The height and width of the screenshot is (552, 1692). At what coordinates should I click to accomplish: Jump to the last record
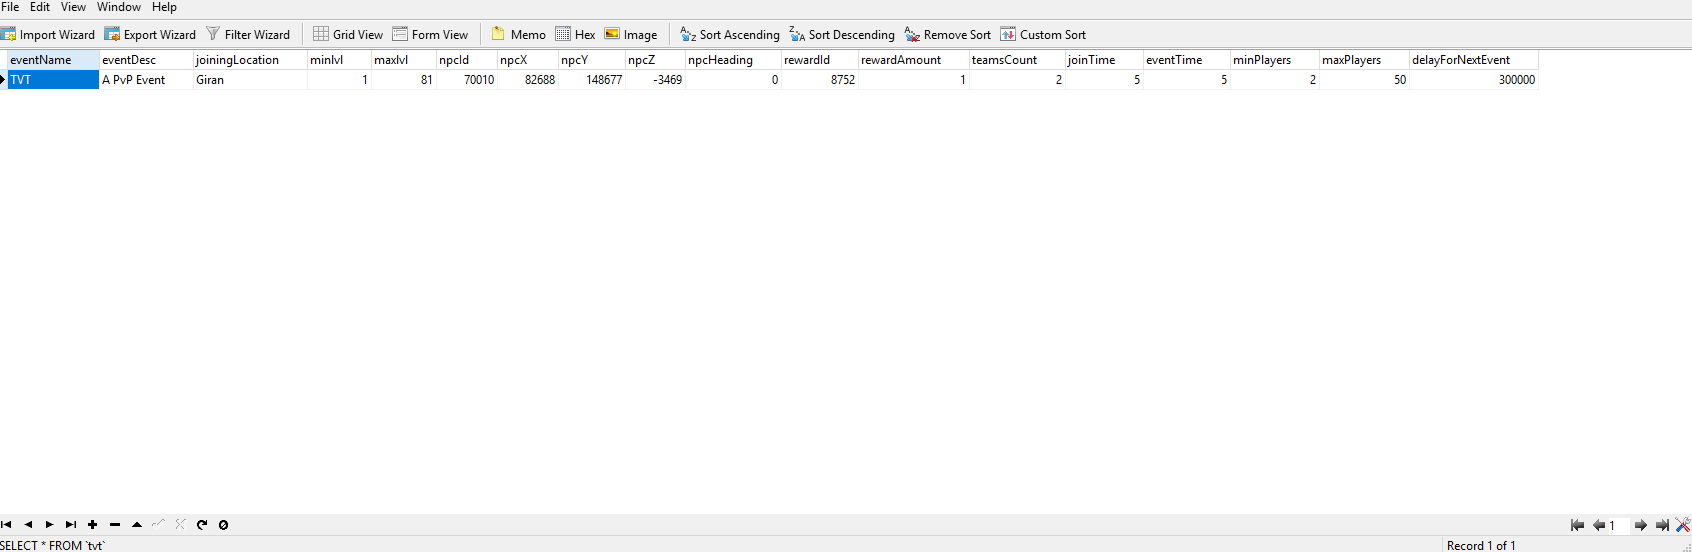coord(71,524)
